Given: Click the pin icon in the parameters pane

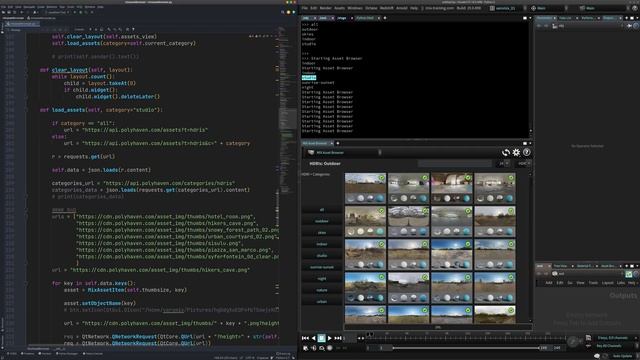Looking at the screenshot, I should (x=629, y=26).
